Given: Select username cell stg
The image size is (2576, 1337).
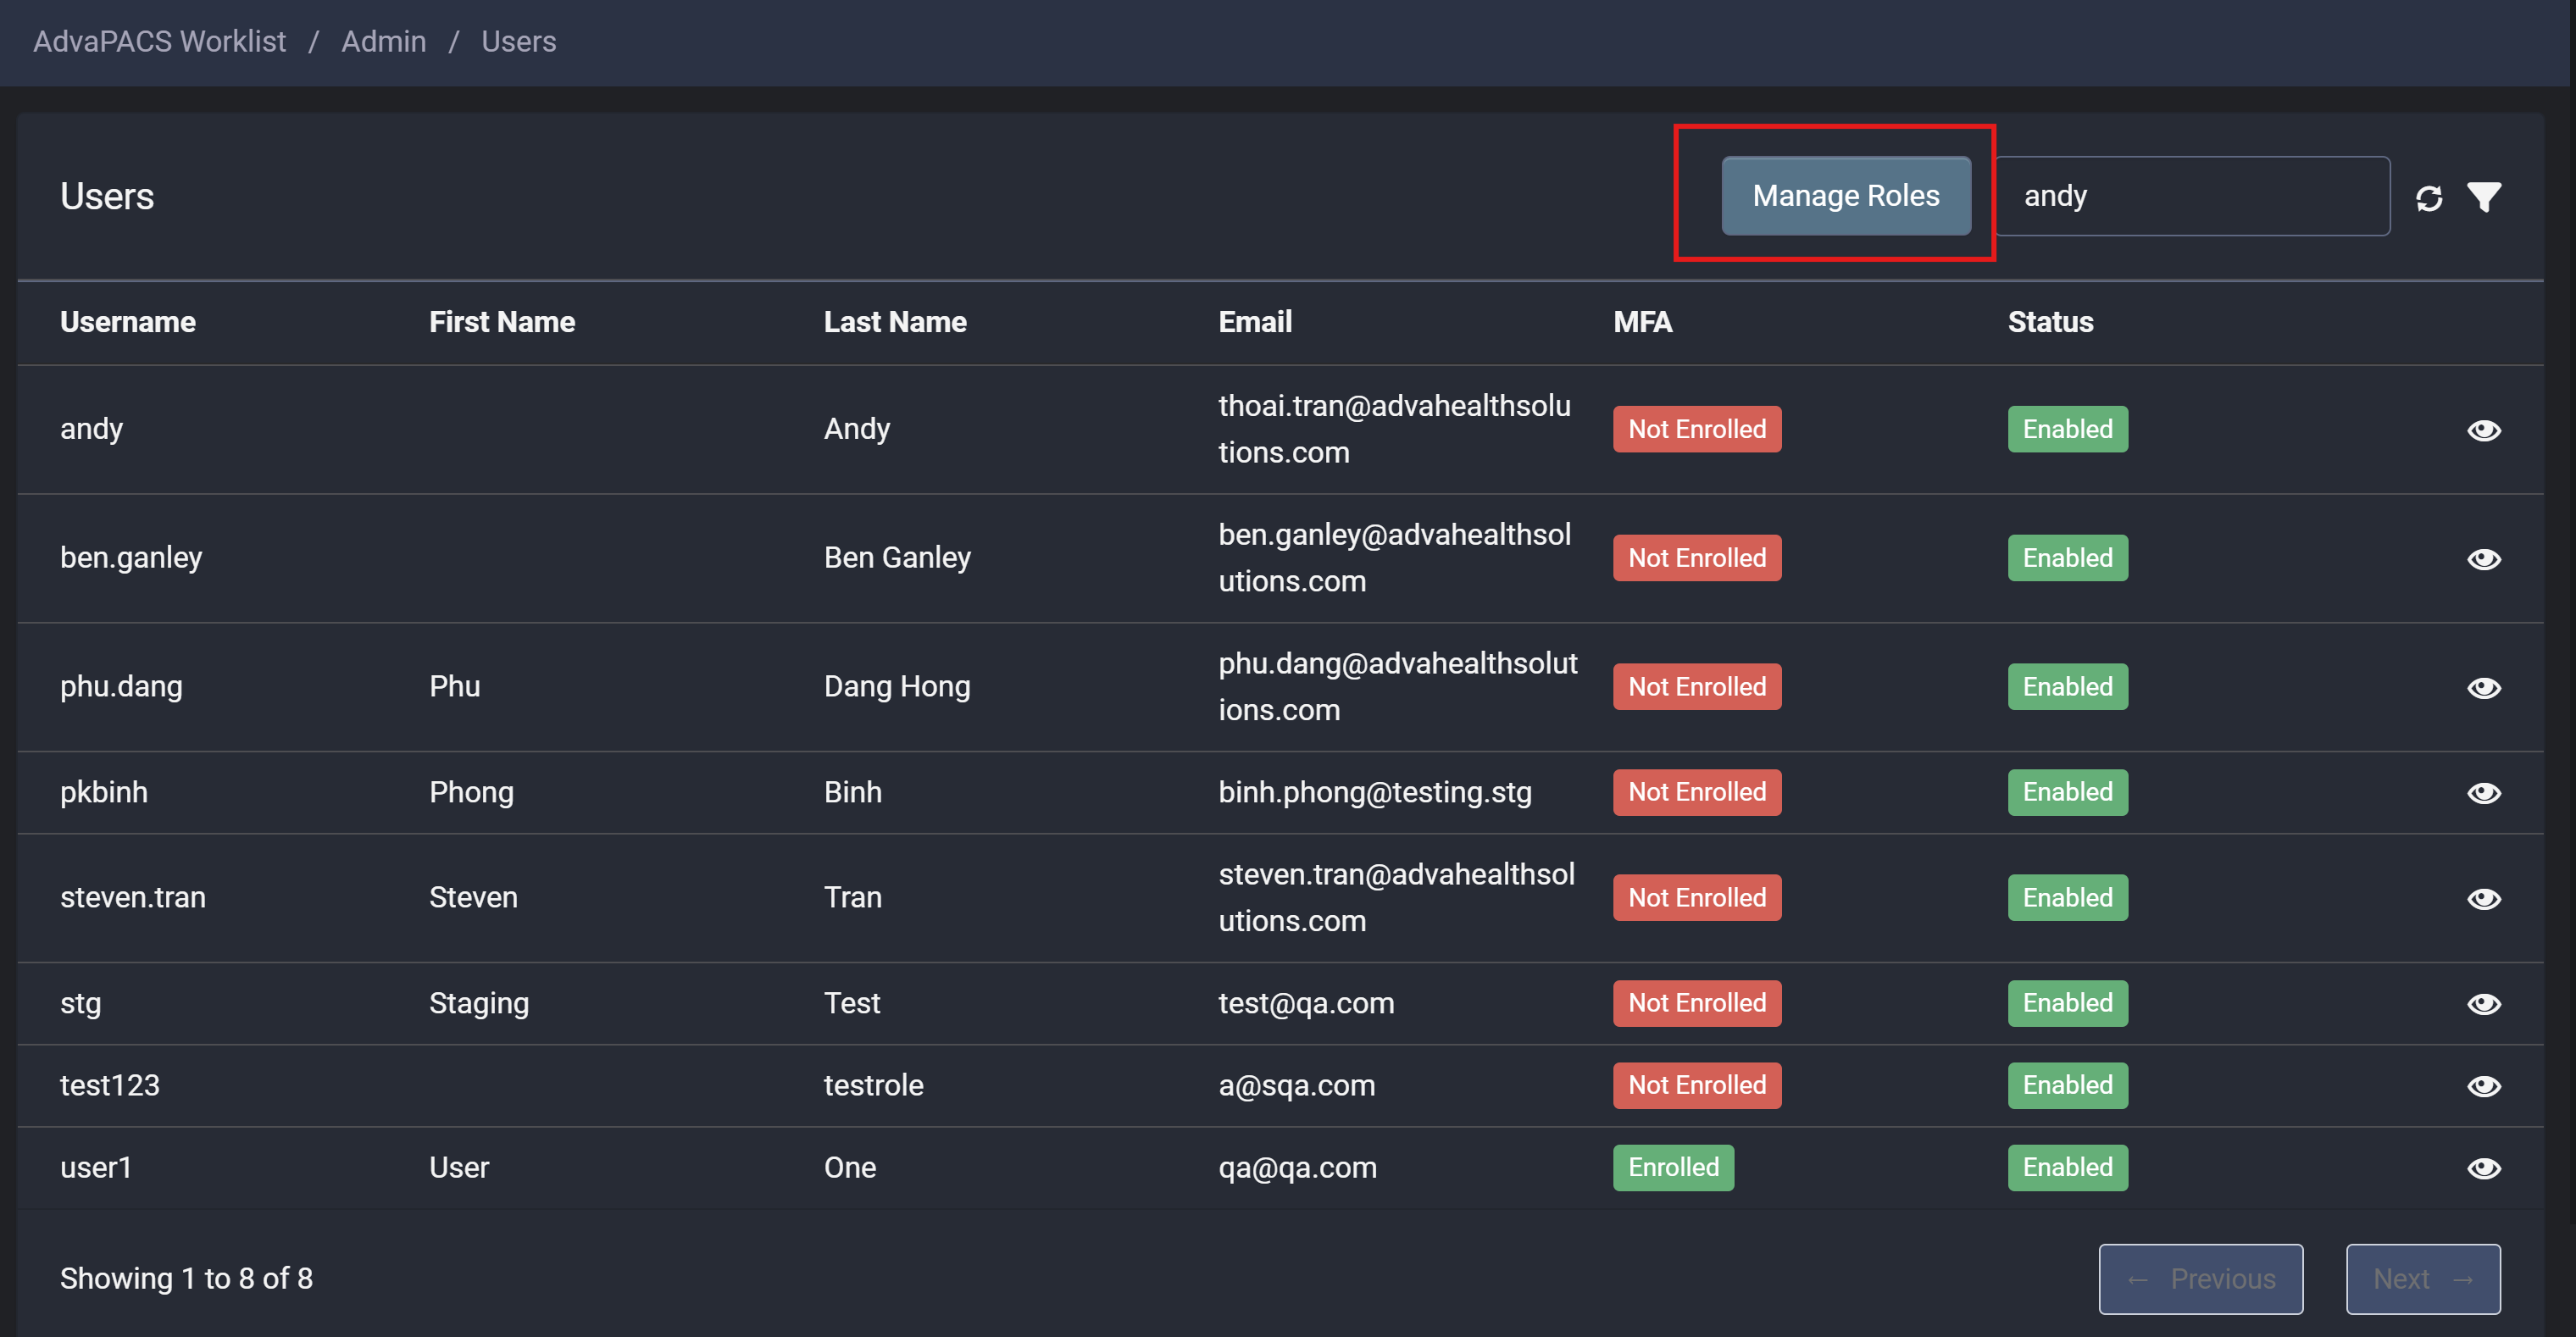Looking at the screenshot, I should [80, 1003].
